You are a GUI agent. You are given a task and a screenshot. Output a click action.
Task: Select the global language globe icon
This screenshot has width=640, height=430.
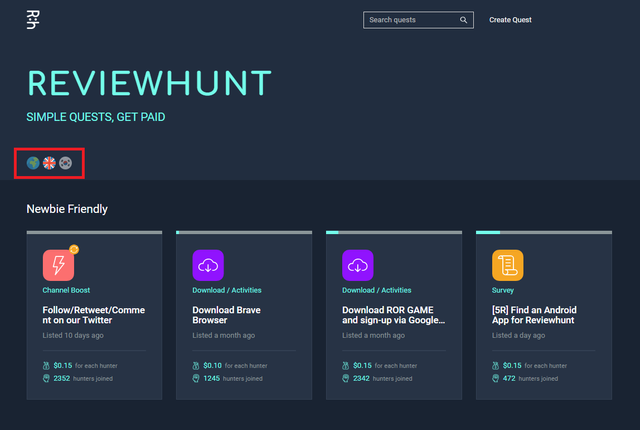33,163
